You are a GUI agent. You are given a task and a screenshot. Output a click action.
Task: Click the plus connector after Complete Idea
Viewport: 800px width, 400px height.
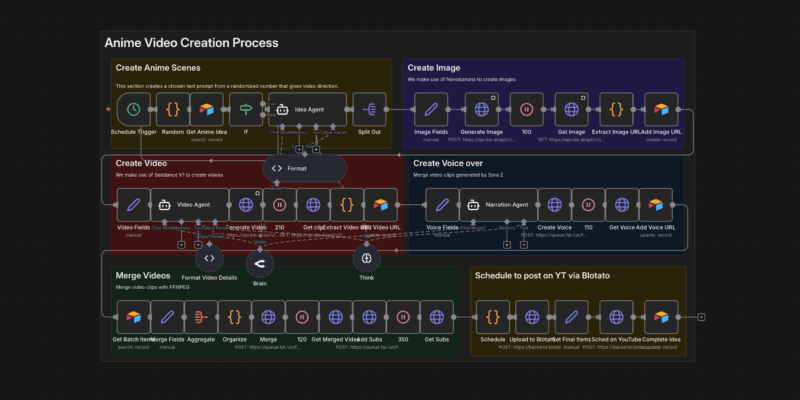702,317
